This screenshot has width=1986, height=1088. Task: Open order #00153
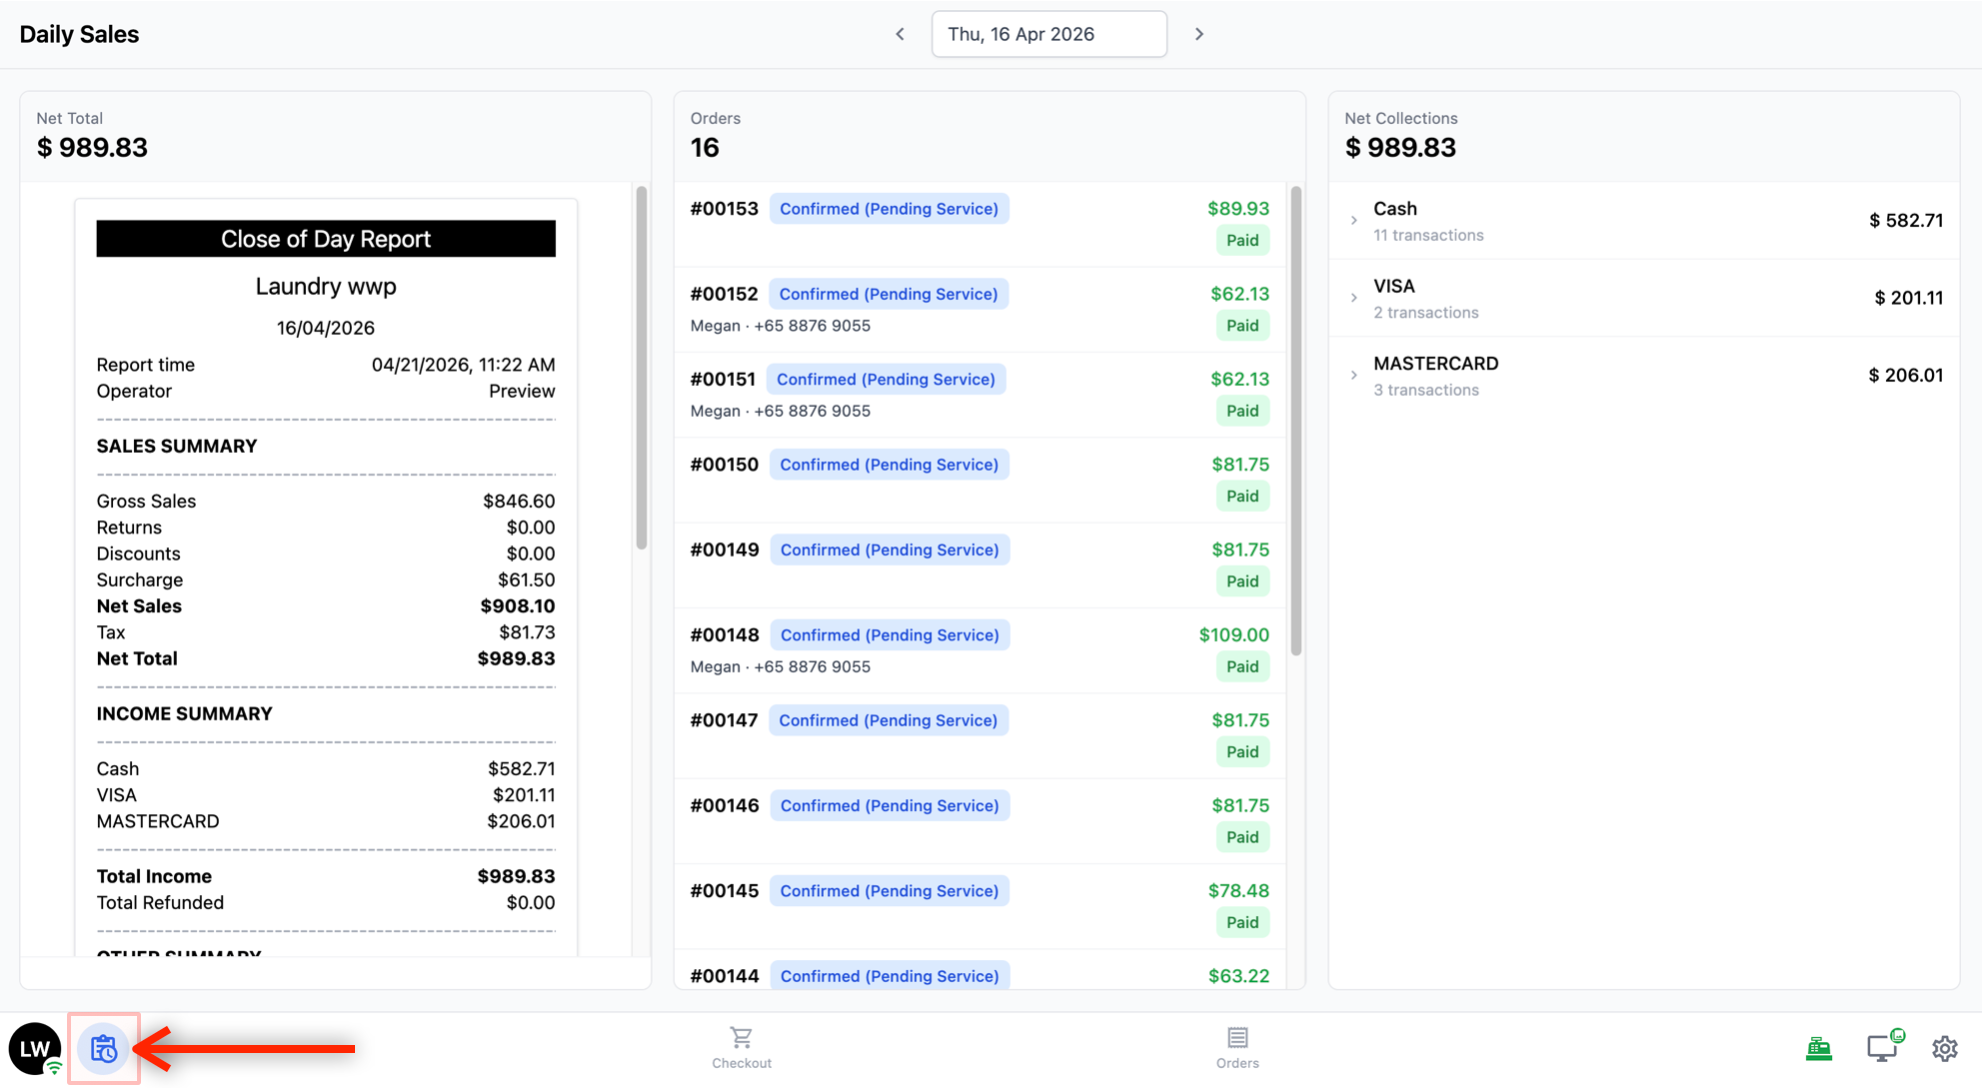pyautogui.click(x=724, y=209)
